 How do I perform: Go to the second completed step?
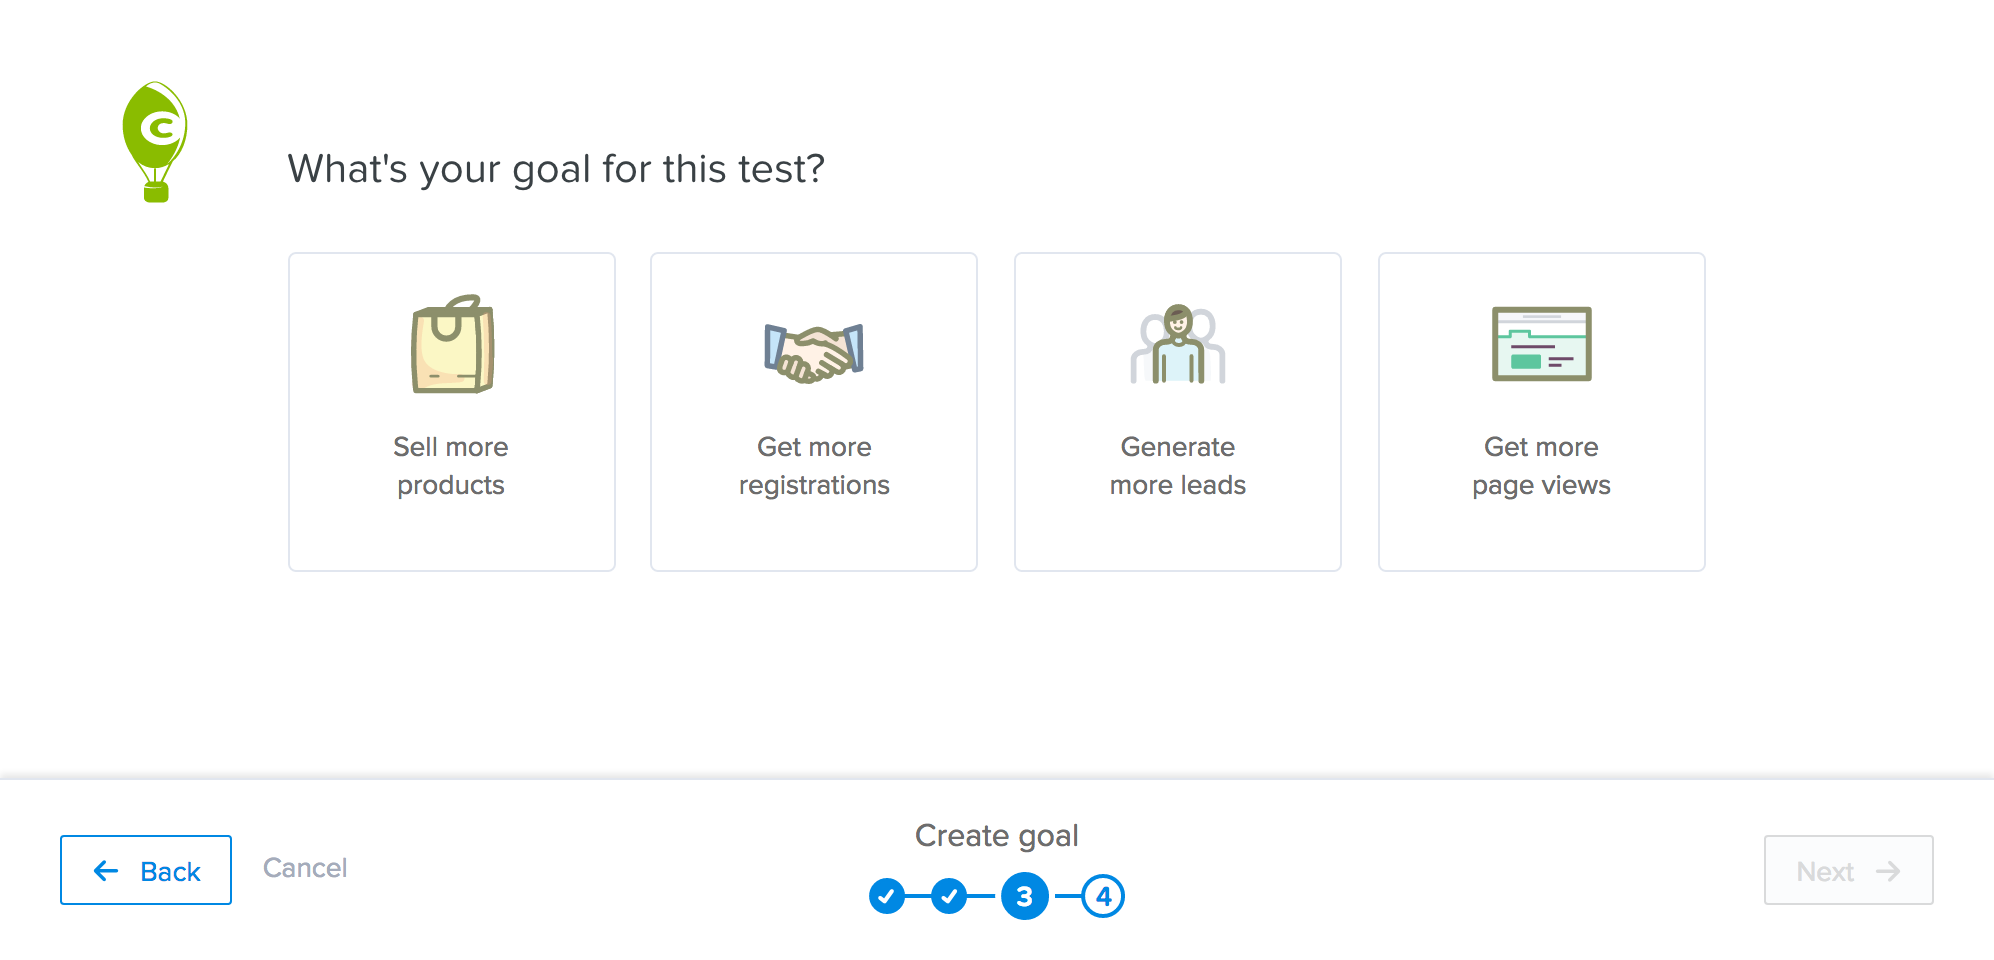click(949, 896)
